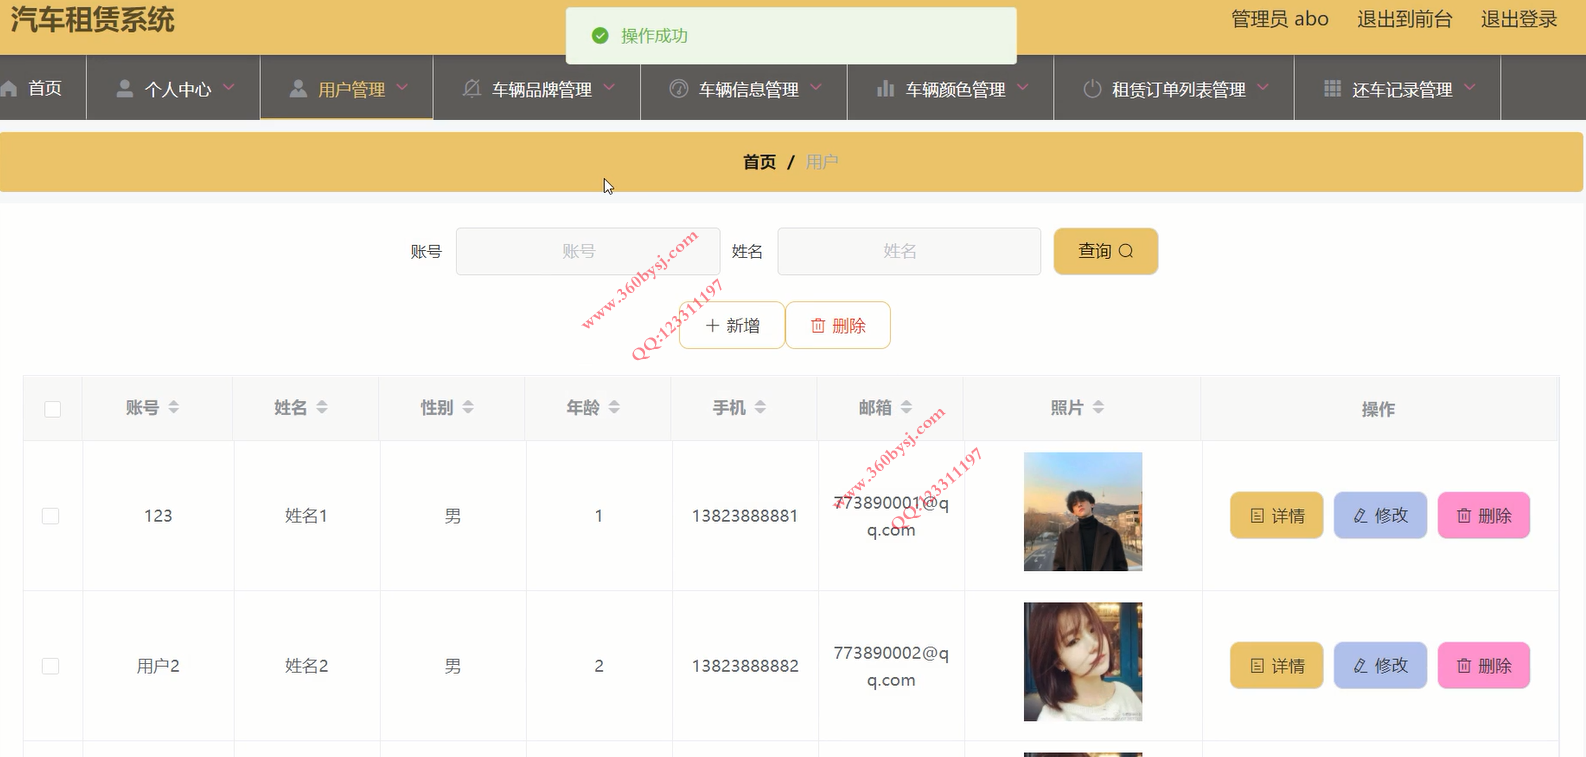Click 删除 for row 用户2

click(1484, 665)
